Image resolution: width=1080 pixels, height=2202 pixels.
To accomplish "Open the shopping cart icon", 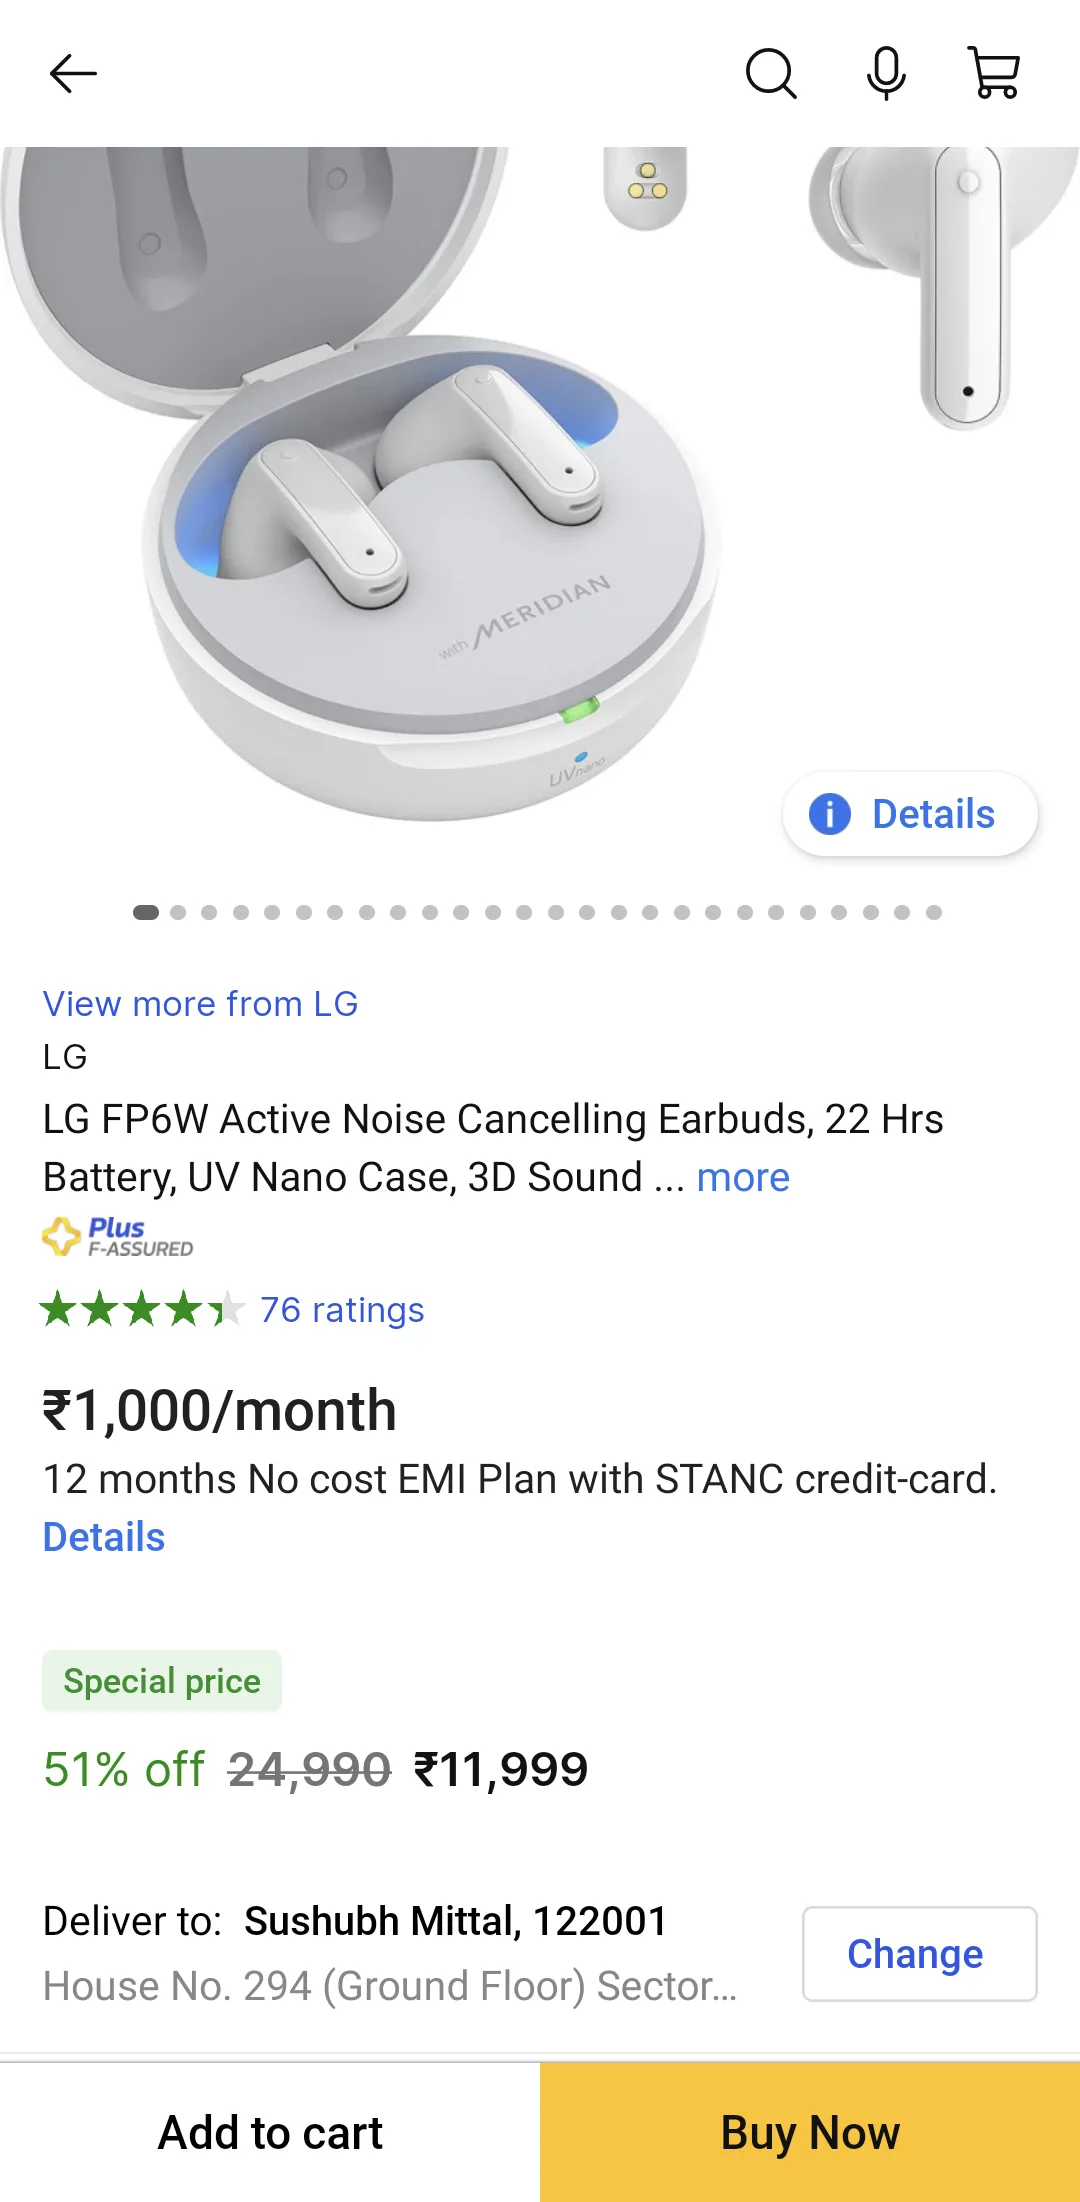I will tap(995, 73).
